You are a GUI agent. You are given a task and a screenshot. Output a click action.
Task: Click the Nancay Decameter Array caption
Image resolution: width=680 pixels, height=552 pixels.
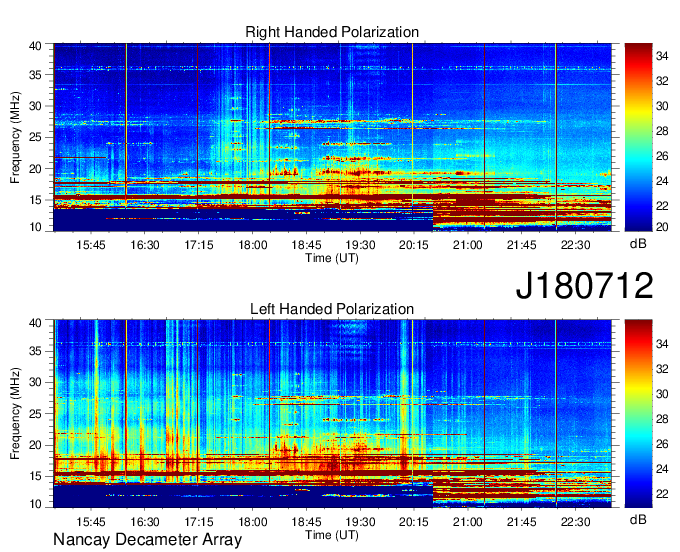point(147,540)
